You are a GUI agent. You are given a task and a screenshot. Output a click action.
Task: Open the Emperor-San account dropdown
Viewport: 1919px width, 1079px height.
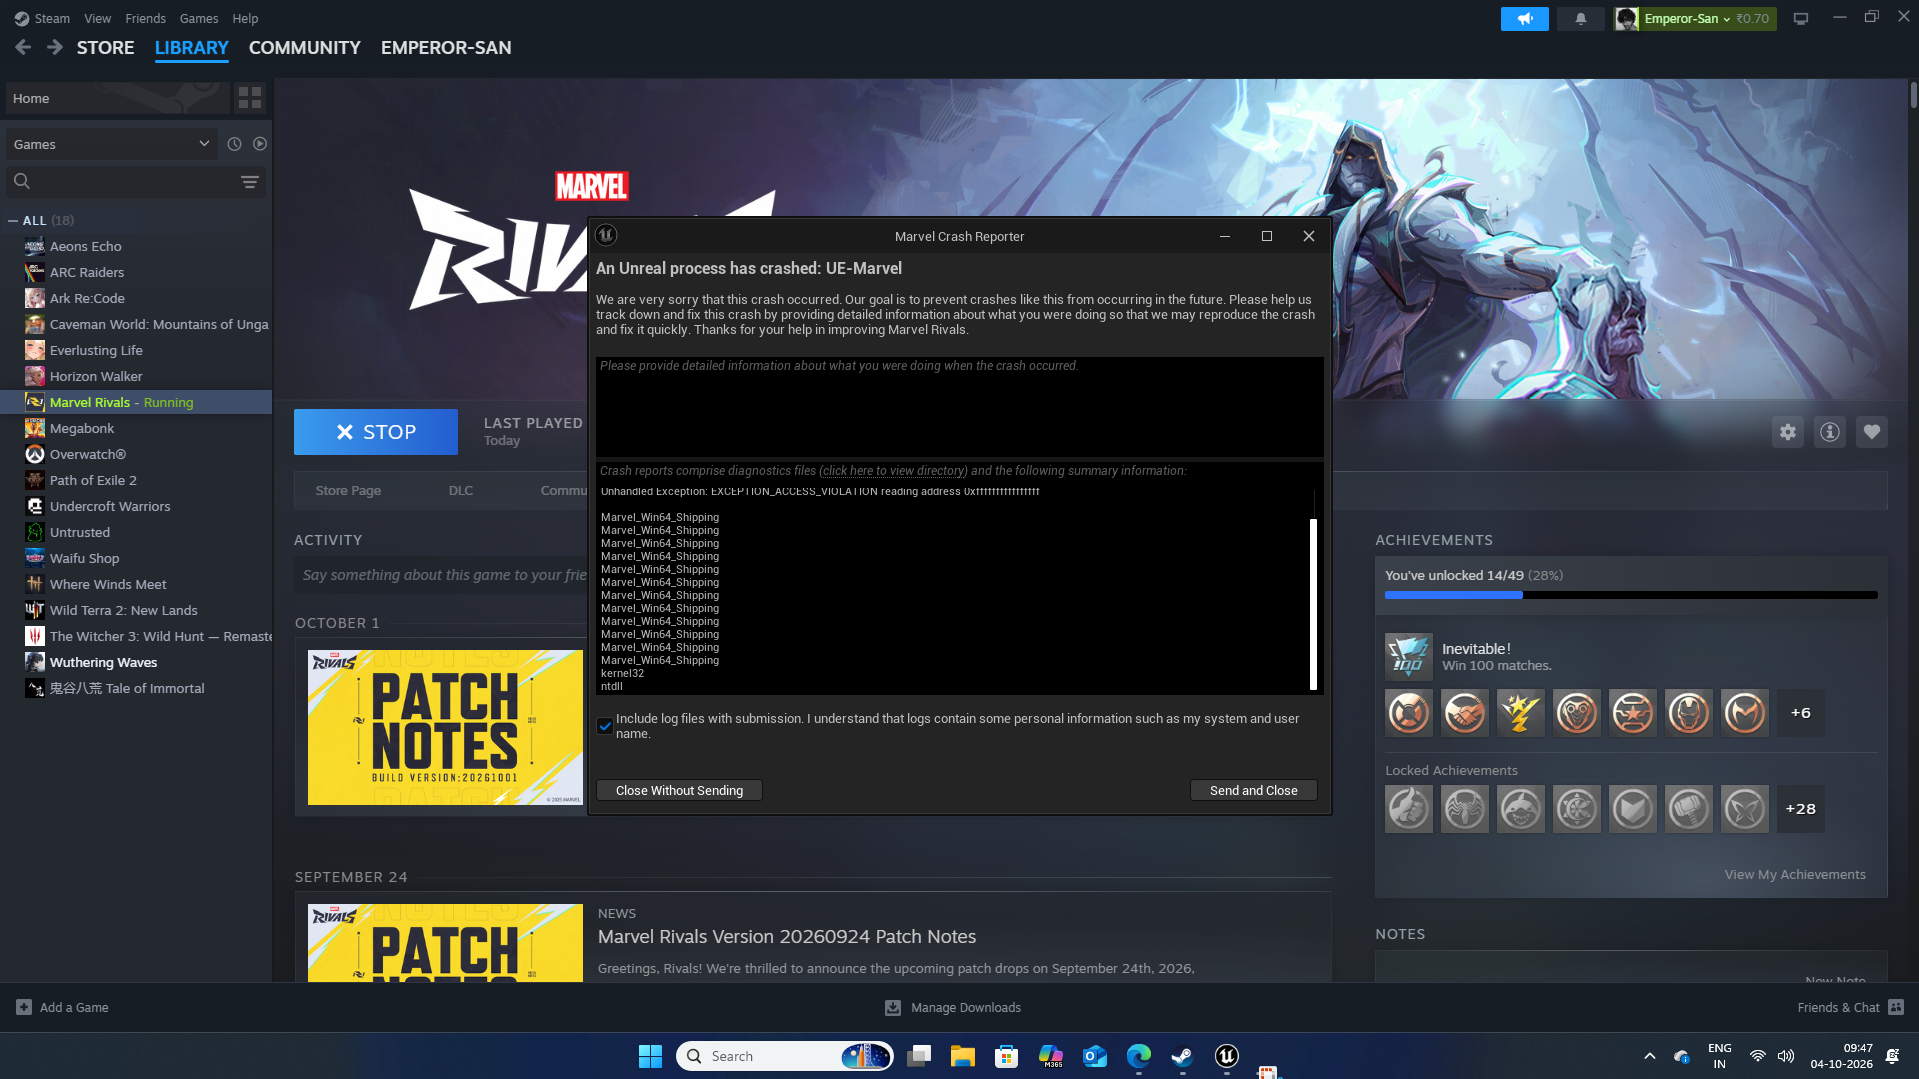(1694, 19)
